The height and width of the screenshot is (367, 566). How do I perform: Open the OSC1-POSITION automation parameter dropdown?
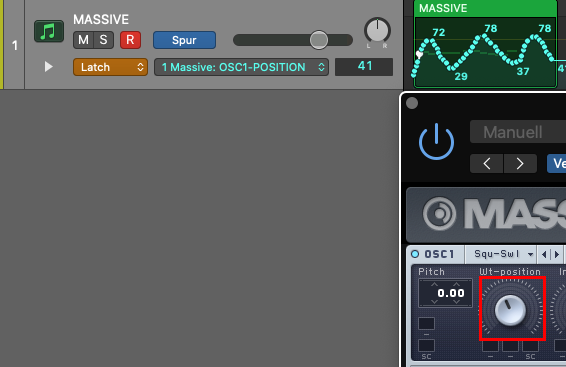pyautogui.click(x=241, y=67)
